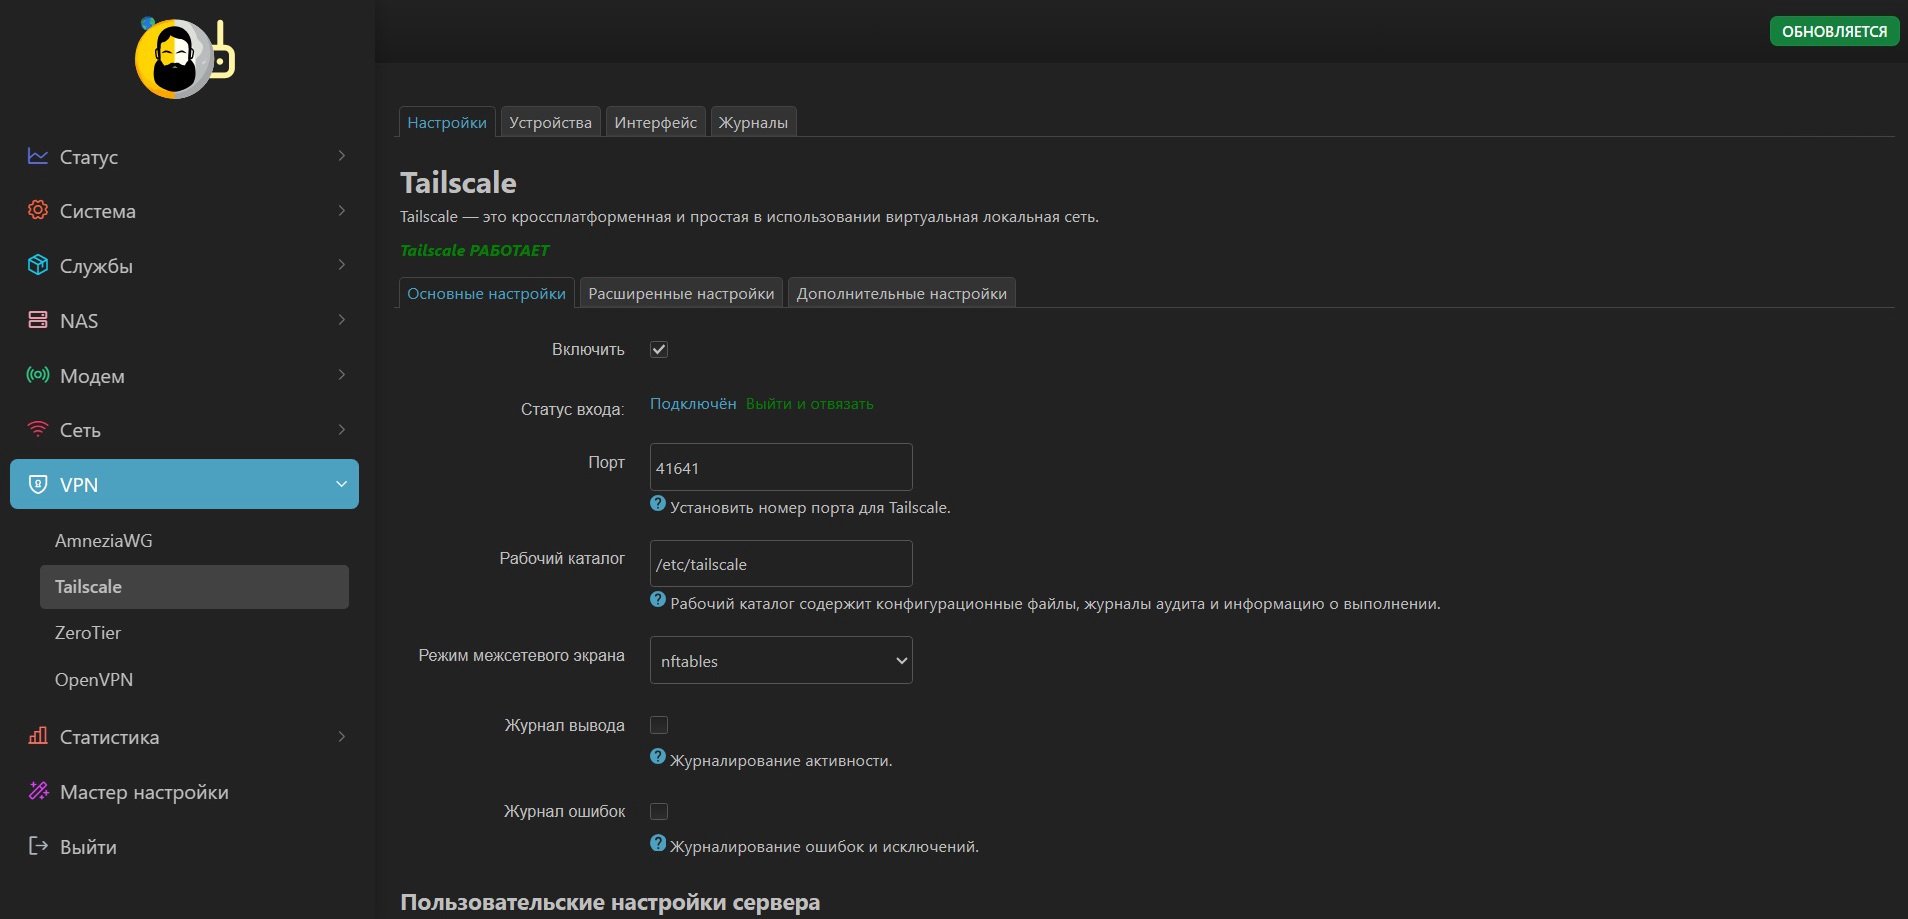The height and width of the screenshot is (919, 1908).
Task: Expand the 'Модем' menu chevron
Action: coord(342,375)
